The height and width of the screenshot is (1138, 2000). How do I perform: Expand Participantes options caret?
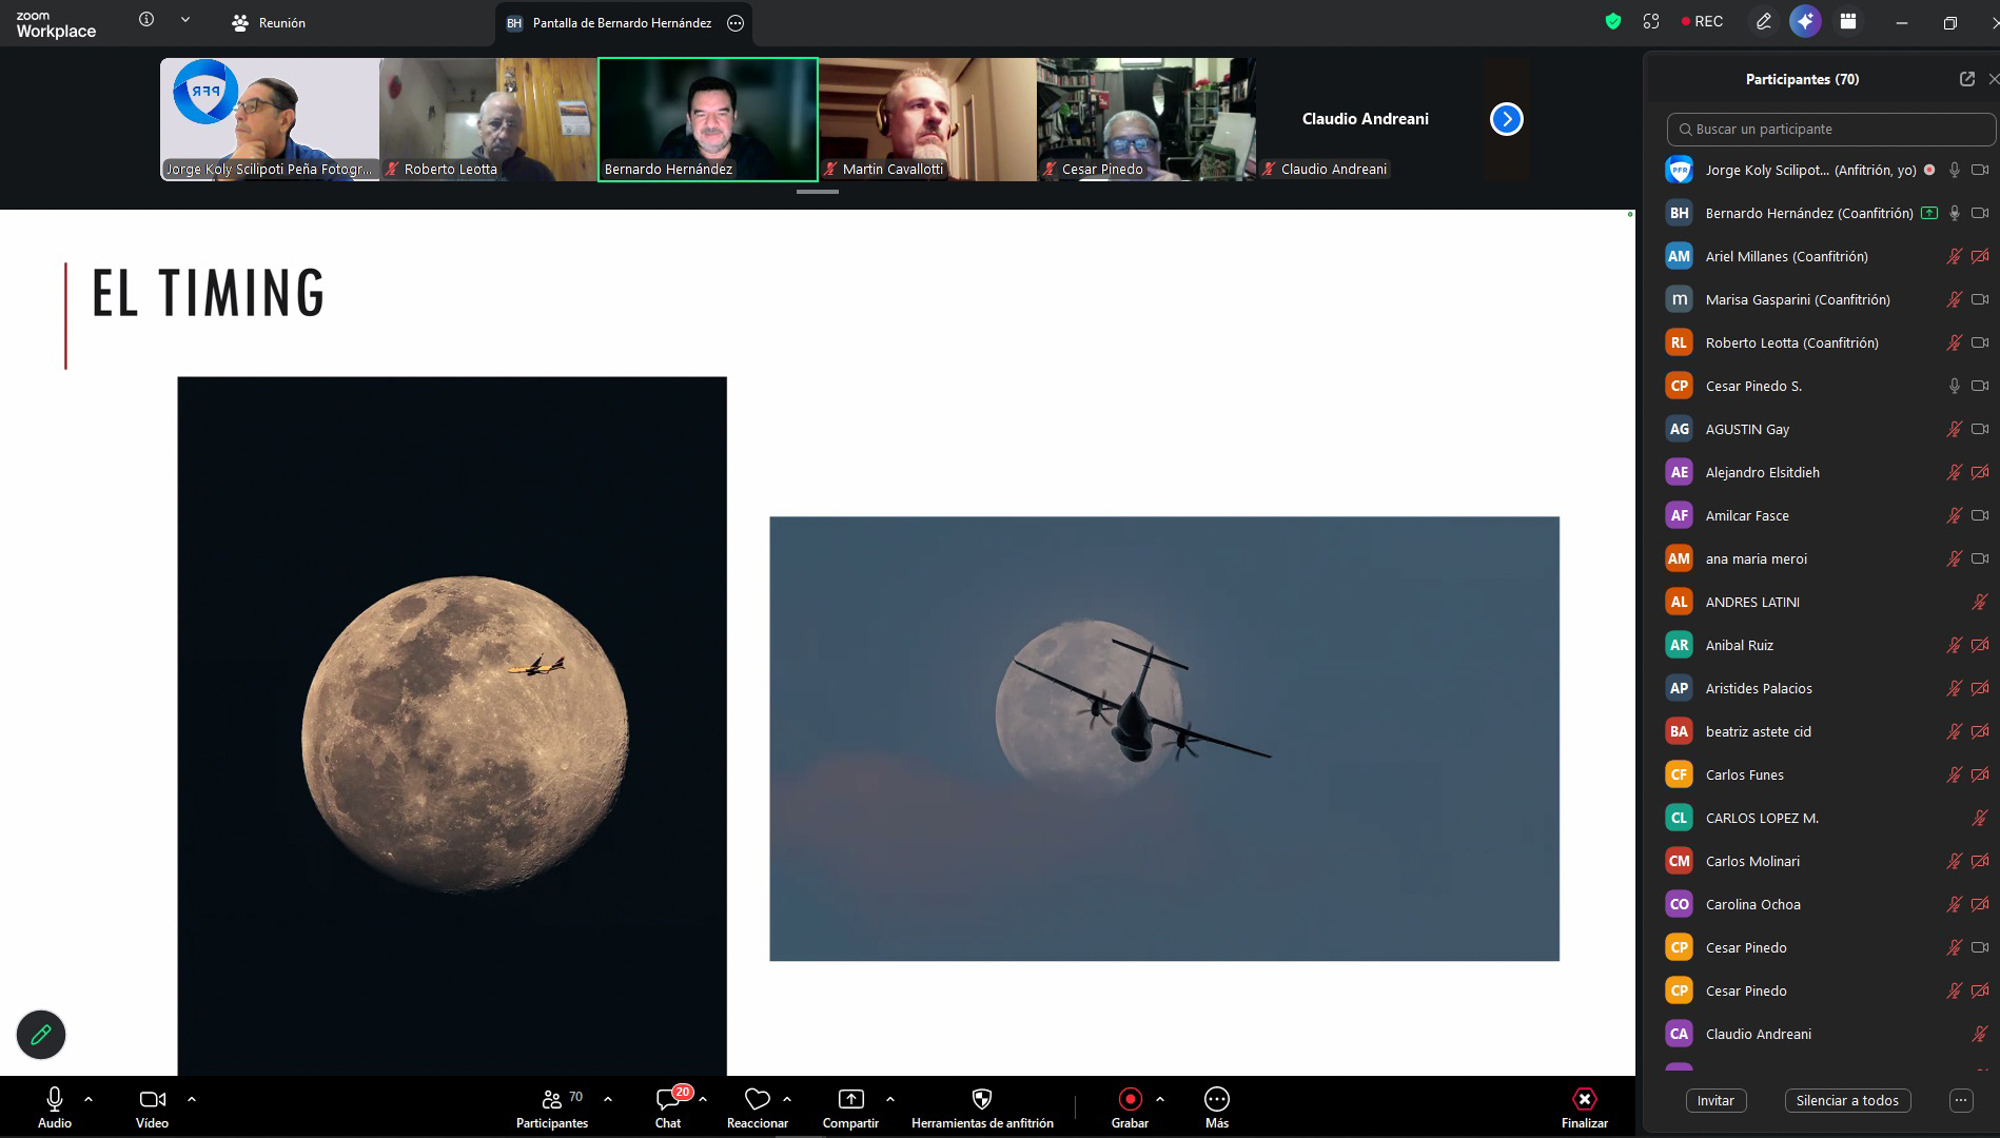(608, 1099)
